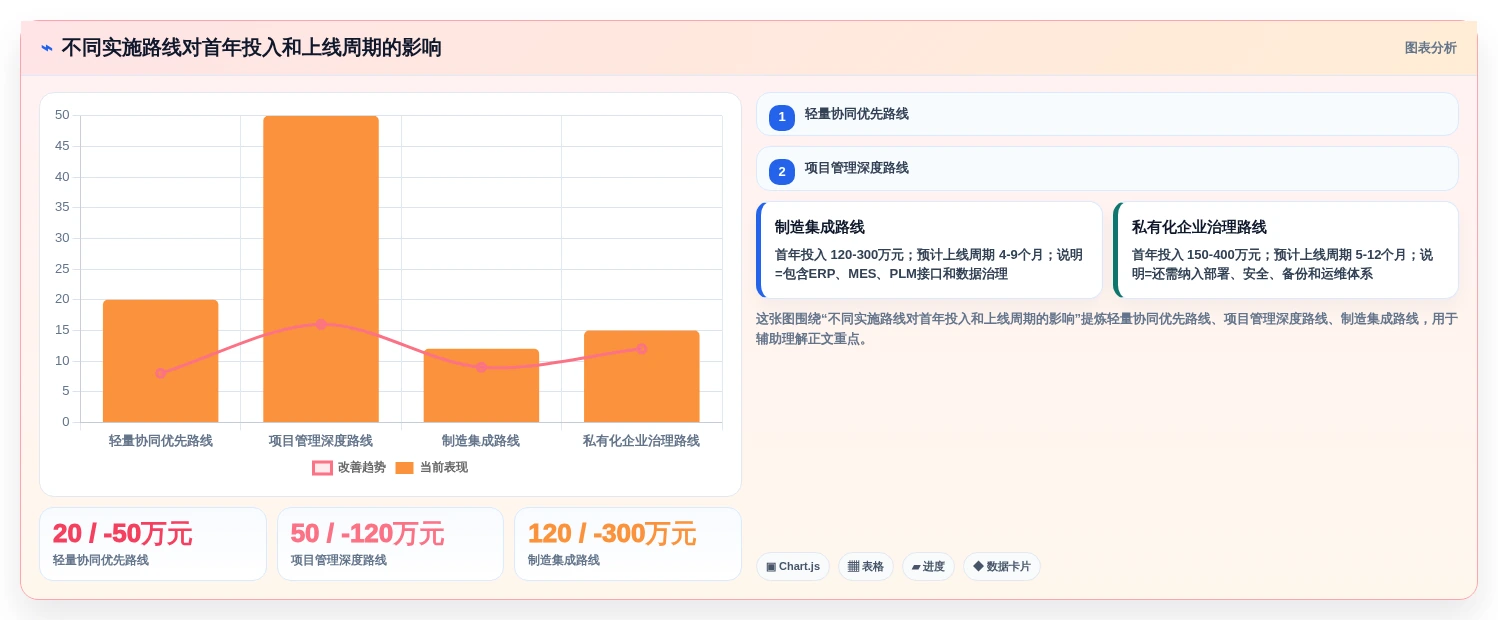The height and width of the screenshot is (620, 1498).
Task: Open the 制造集成路线 detail card
Action: (929, 250)
